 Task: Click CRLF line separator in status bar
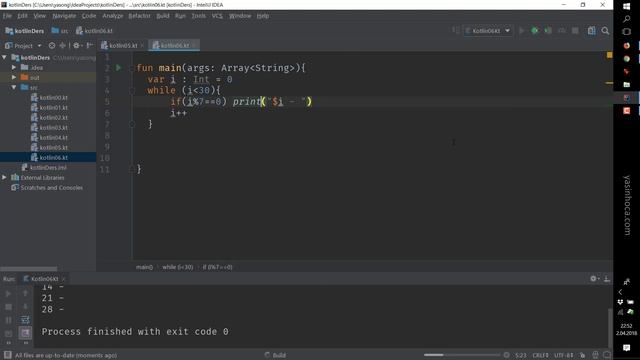point(540,355)
